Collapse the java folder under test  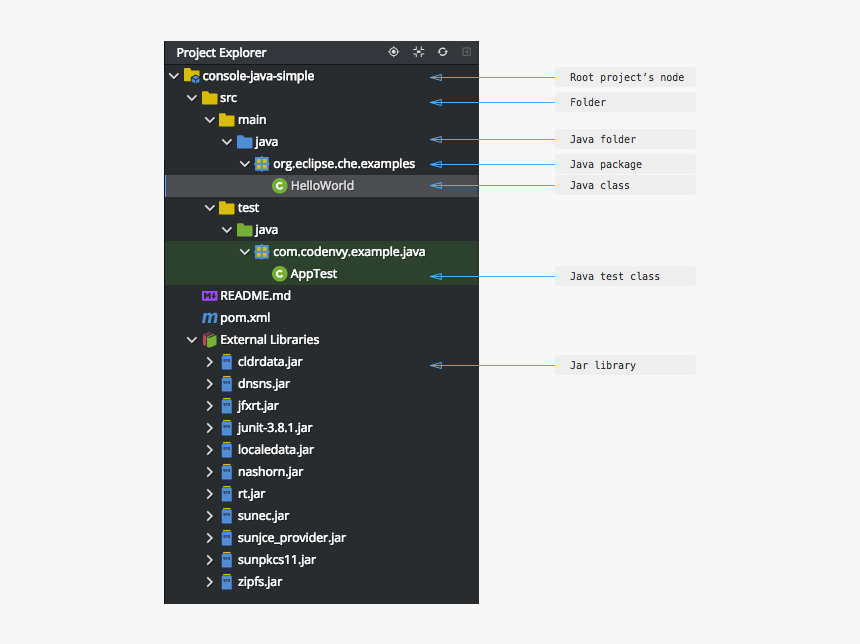click(x=227, y=230)
